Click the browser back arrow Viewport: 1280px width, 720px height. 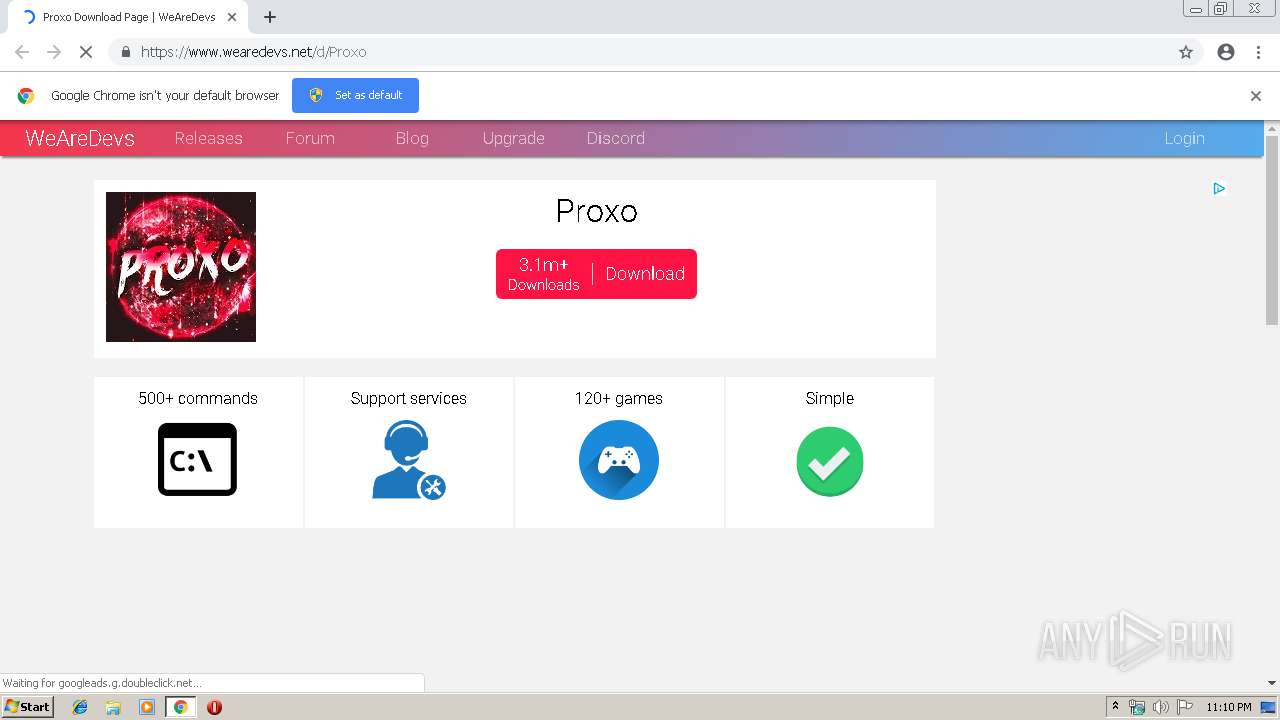coord(22,52)
